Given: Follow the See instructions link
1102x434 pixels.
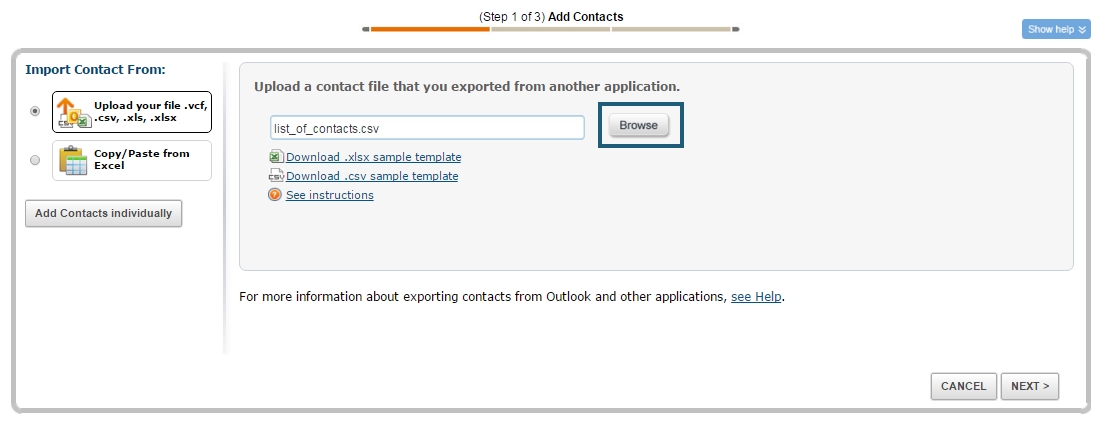Looking at the screenshot, I should (x=329, y=195).
